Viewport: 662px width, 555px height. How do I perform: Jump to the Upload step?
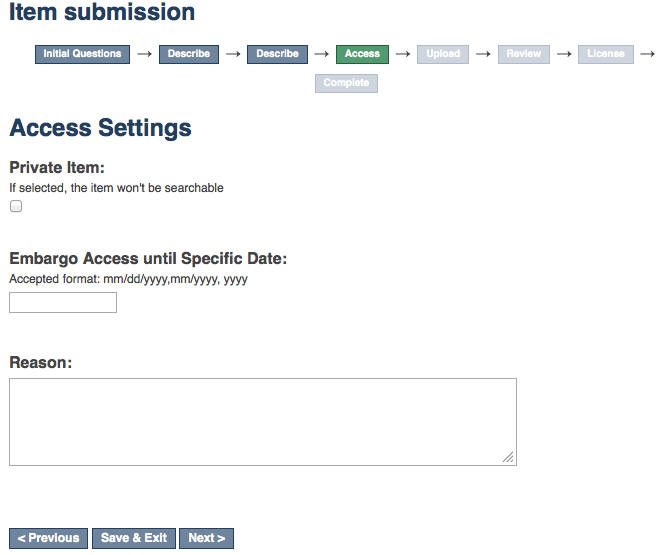pyautogui.click(x=442, y=54)
